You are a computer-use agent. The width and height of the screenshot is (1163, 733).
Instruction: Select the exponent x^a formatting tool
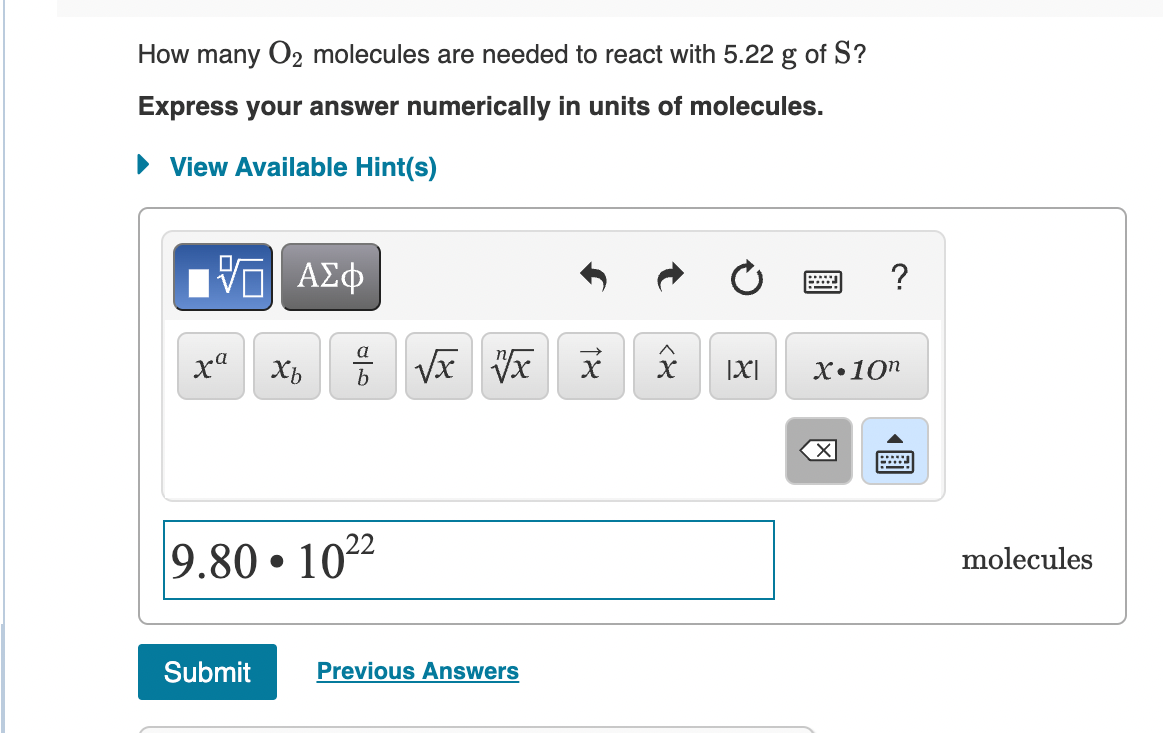pos(210,366)
